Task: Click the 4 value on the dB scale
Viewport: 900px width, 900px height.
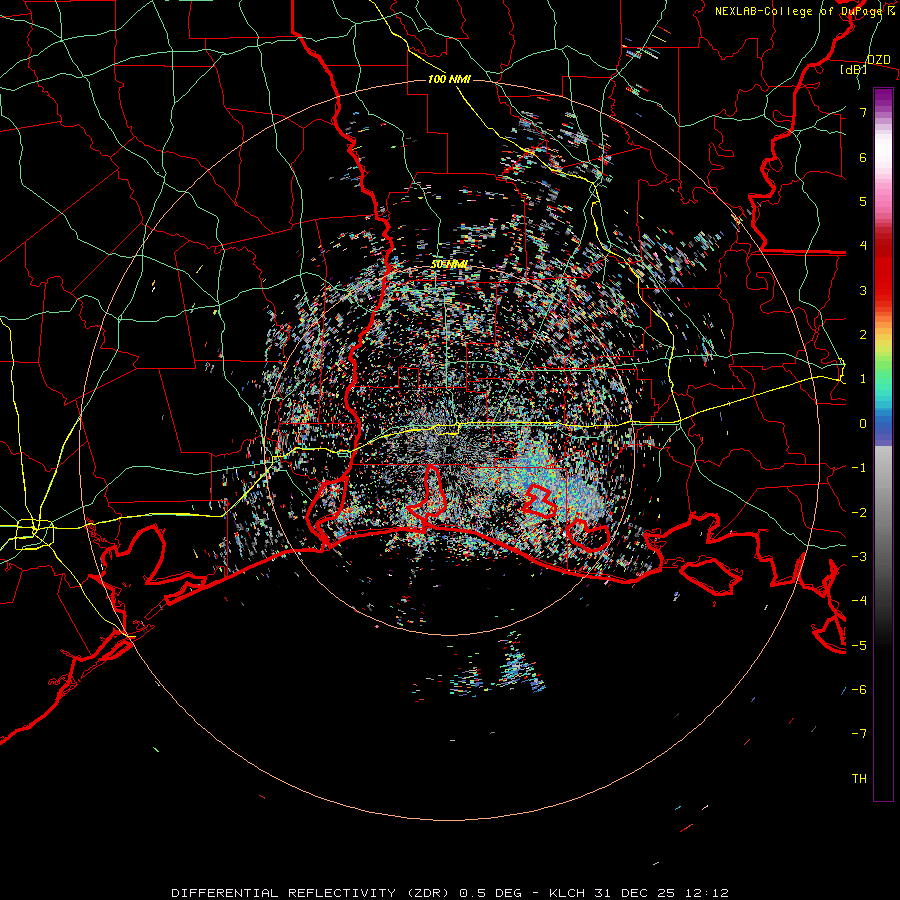Action: tap(863, 246)
